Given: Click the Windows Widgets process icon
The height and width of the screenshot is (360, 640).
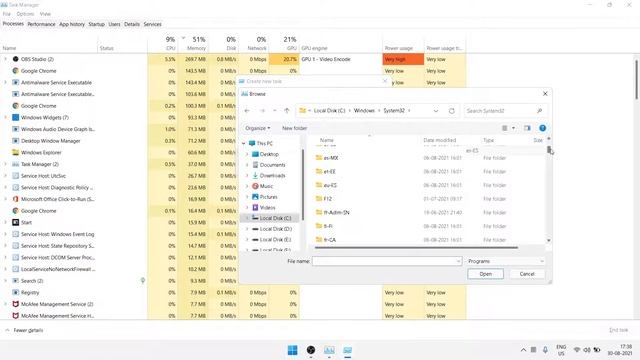Looking at the screenshot, I should click(x=16, y=118).
